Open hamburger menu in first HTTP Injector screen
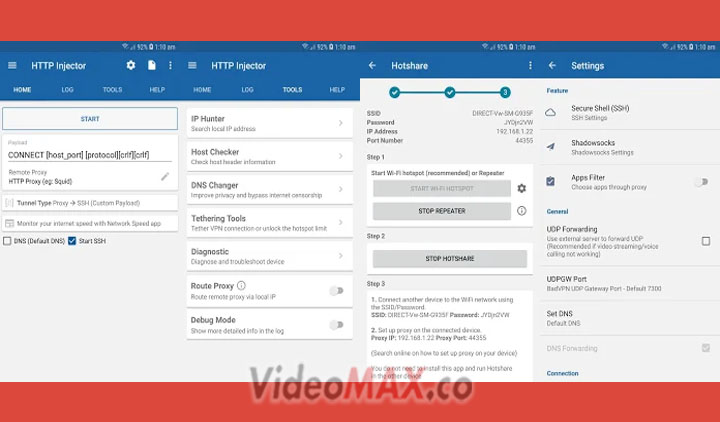Screen dimensions: 720x422 (x=12, y=66)
